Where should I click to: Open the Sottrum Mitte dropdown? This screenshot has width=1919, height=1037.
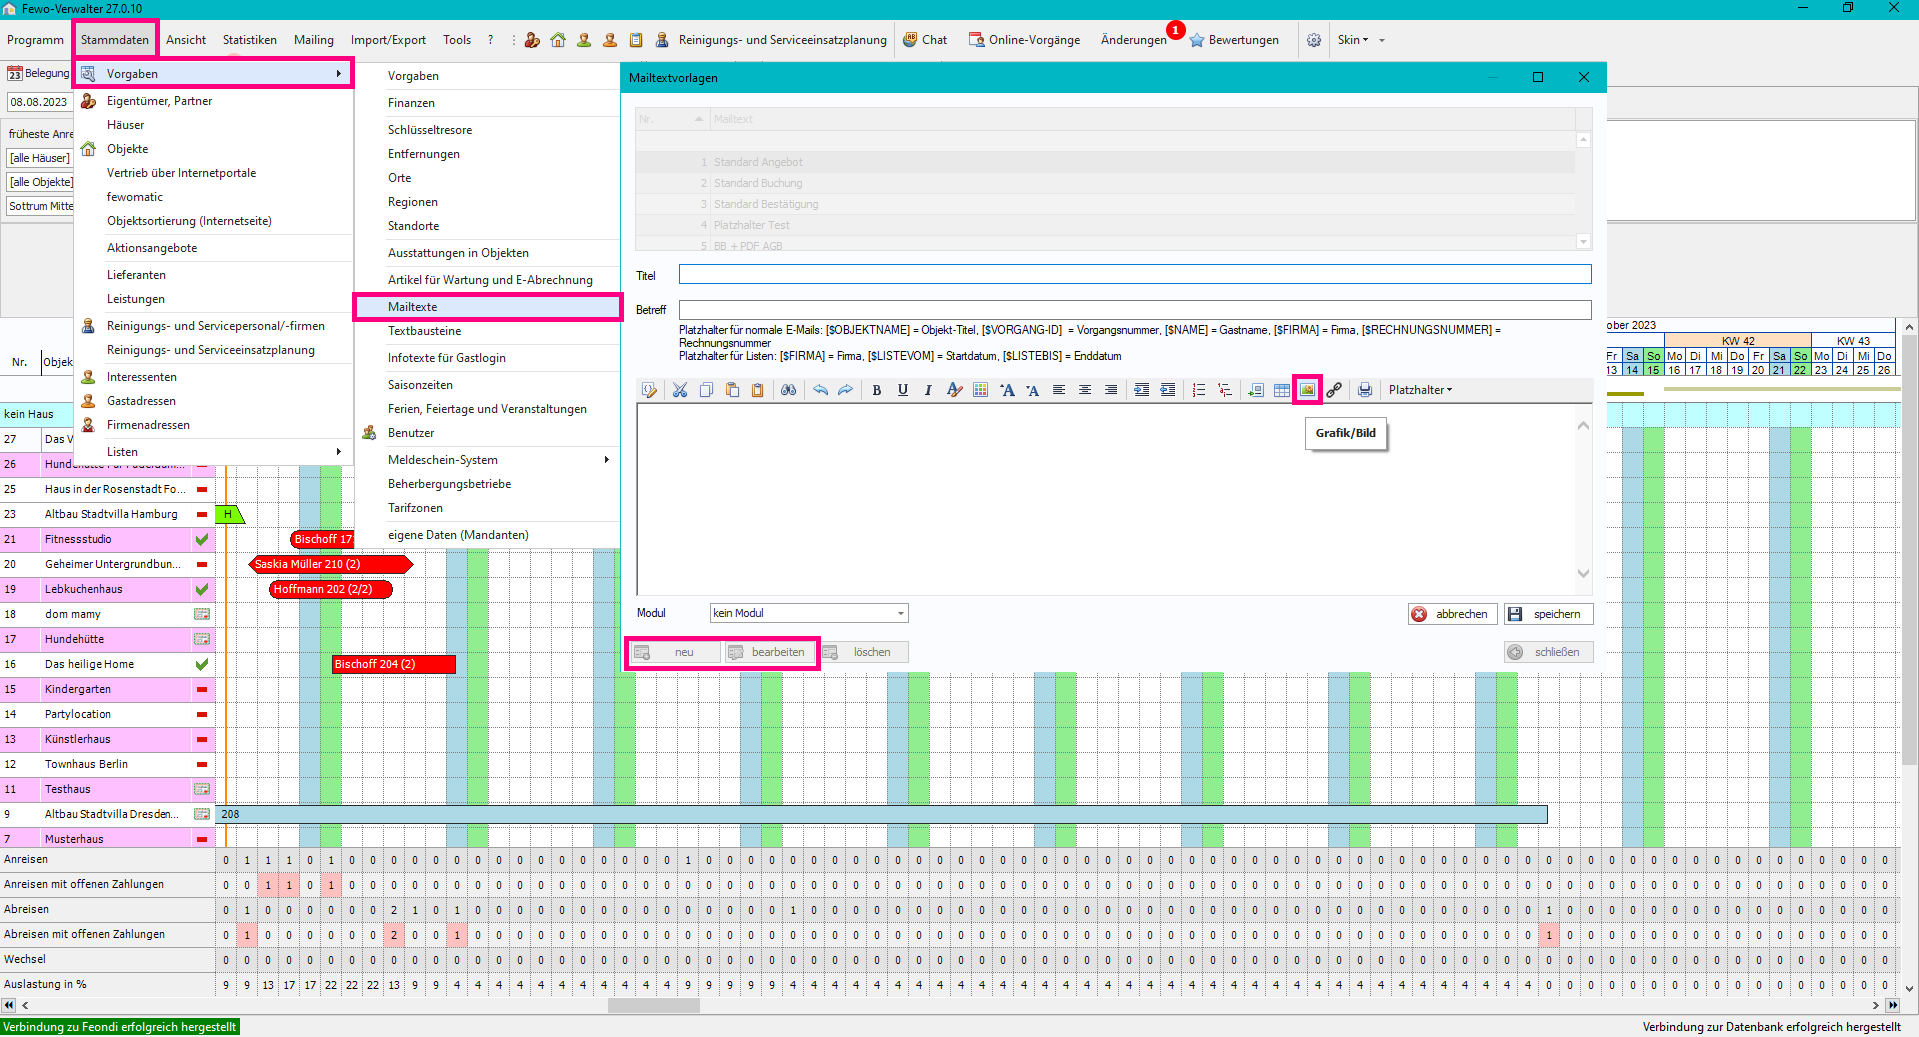click(40, 206)
